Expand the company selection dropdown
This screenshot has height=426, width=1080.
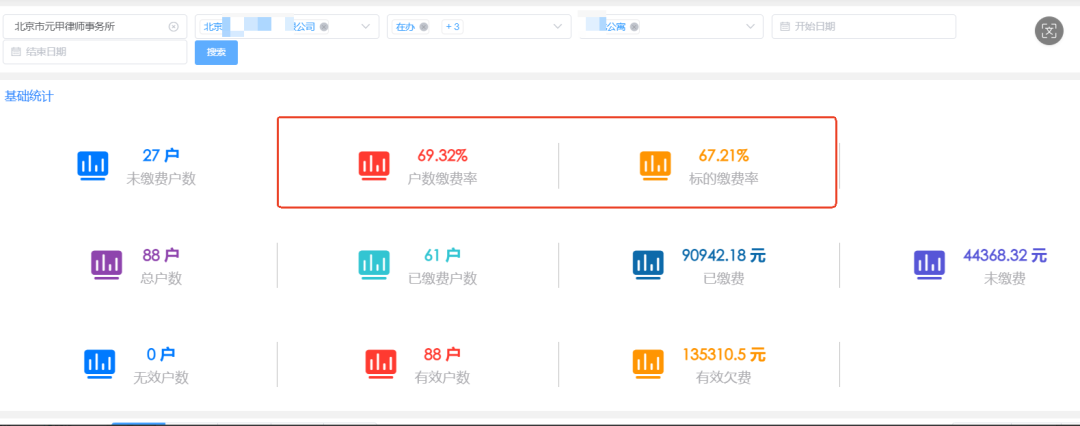click(365, 27)
